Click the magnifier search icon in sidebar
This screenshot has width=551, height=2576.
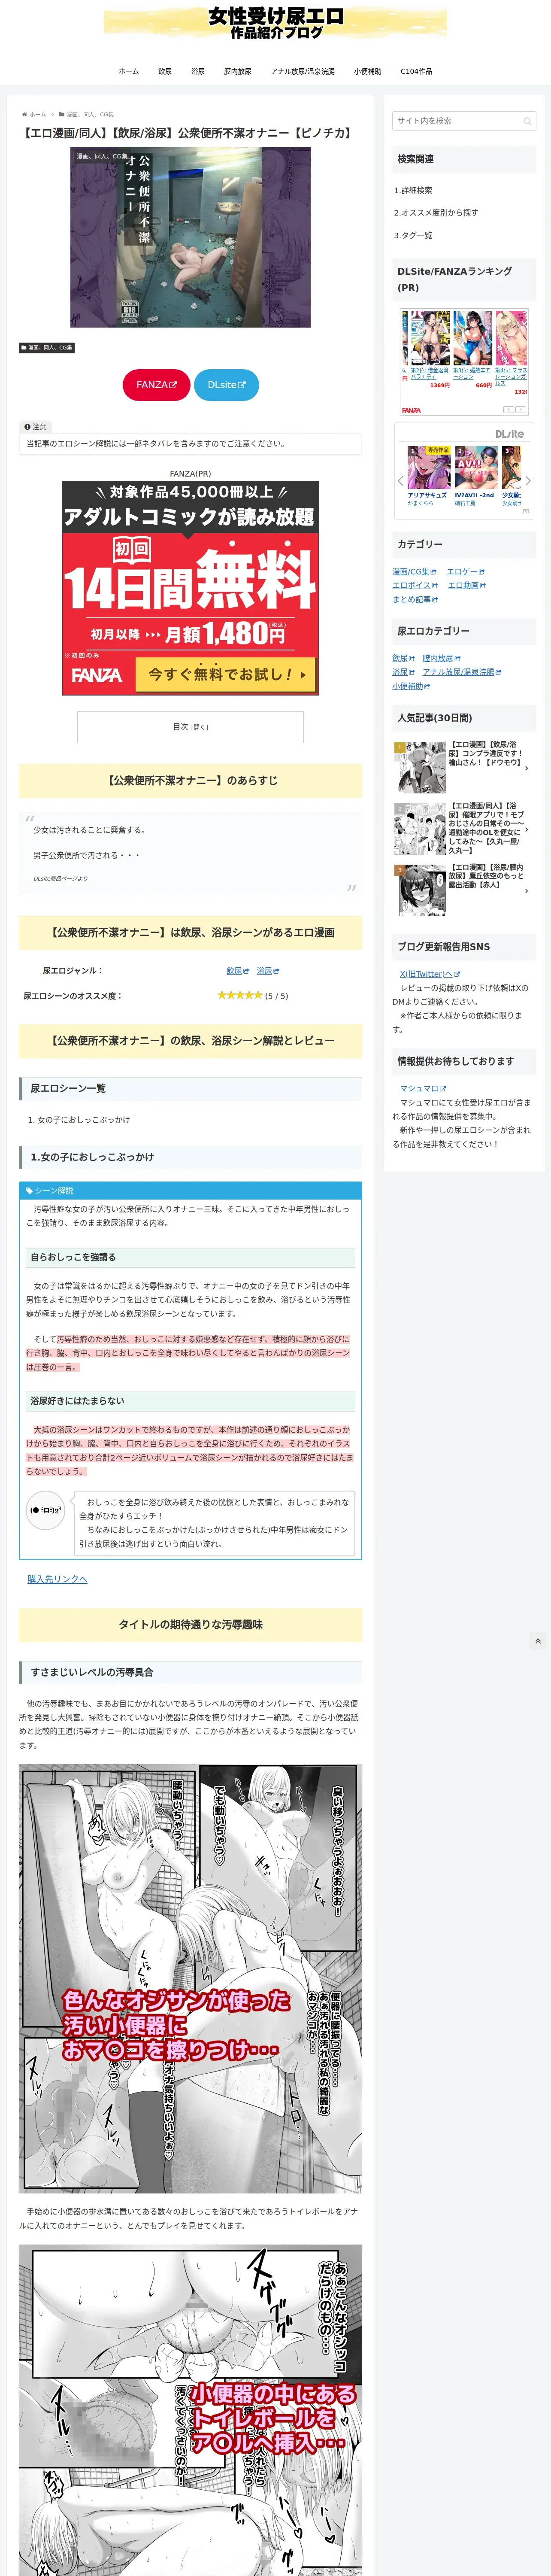(x=528, y=121)
